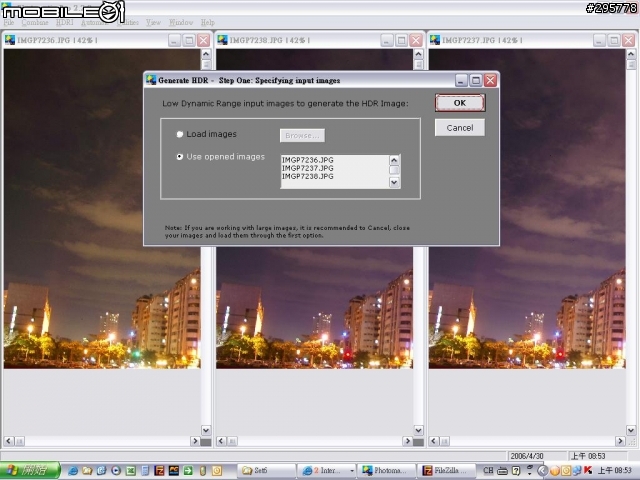The width and height of the screenshot is (640, 480).
Task: Click the scroll-down arrow in the IMGP7236.JPG window
Action: point(206,430)
